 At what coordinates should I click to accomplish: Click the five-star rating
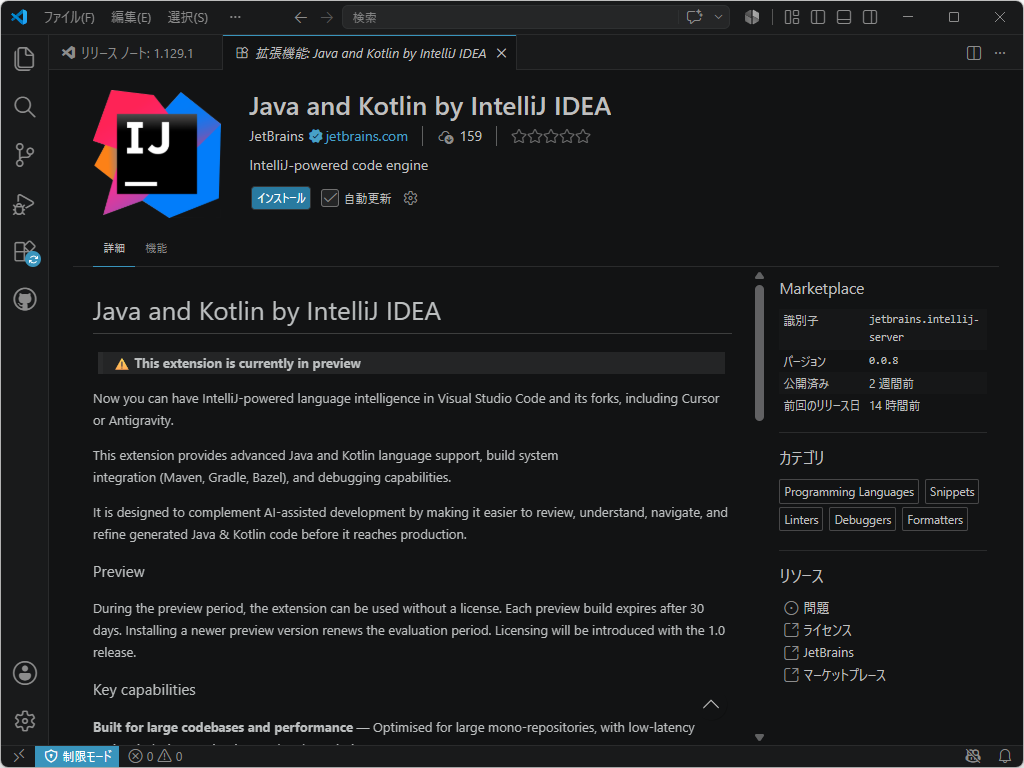pyautogui.click(x=551, y=136)
